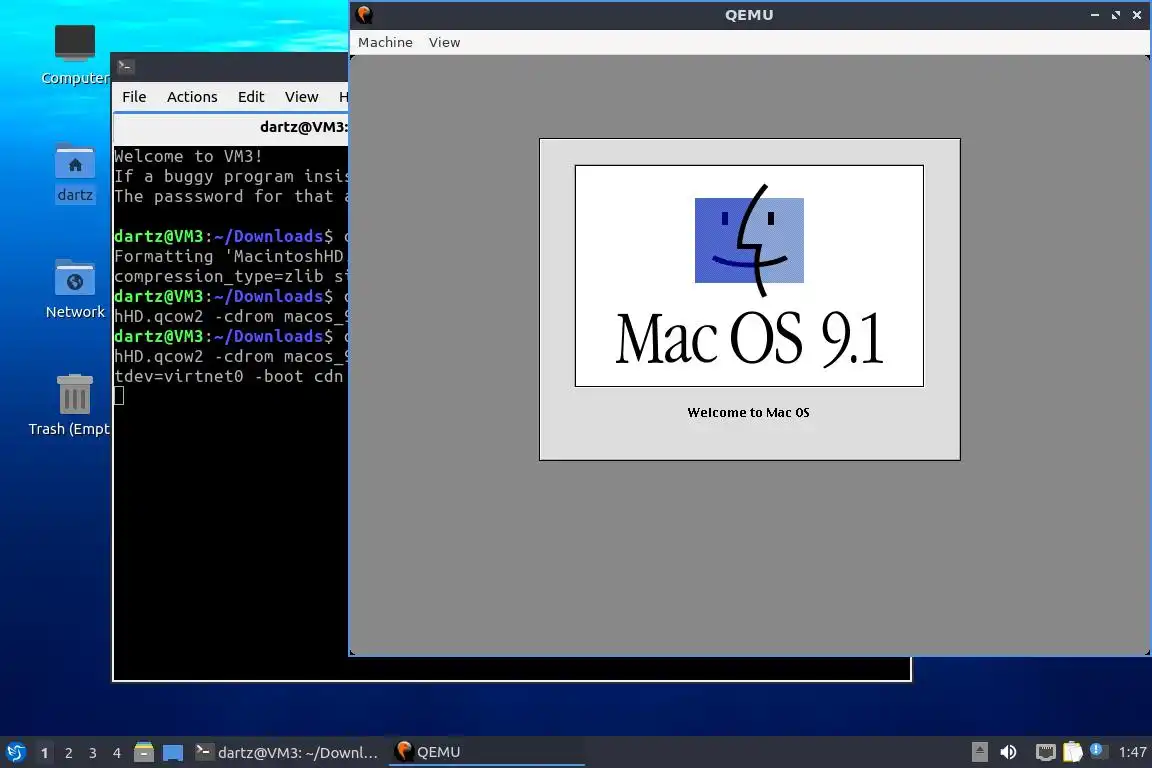1152x768 pixels.
Task: Close the QEMU window
Action: pyautogui.click(x=1137, y=15)
